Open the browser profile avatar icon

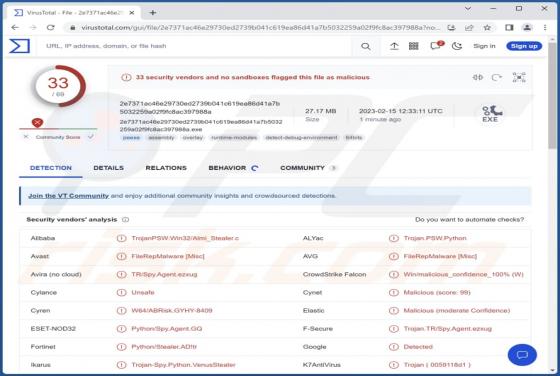pyautogui.click(x=527, y=27)
